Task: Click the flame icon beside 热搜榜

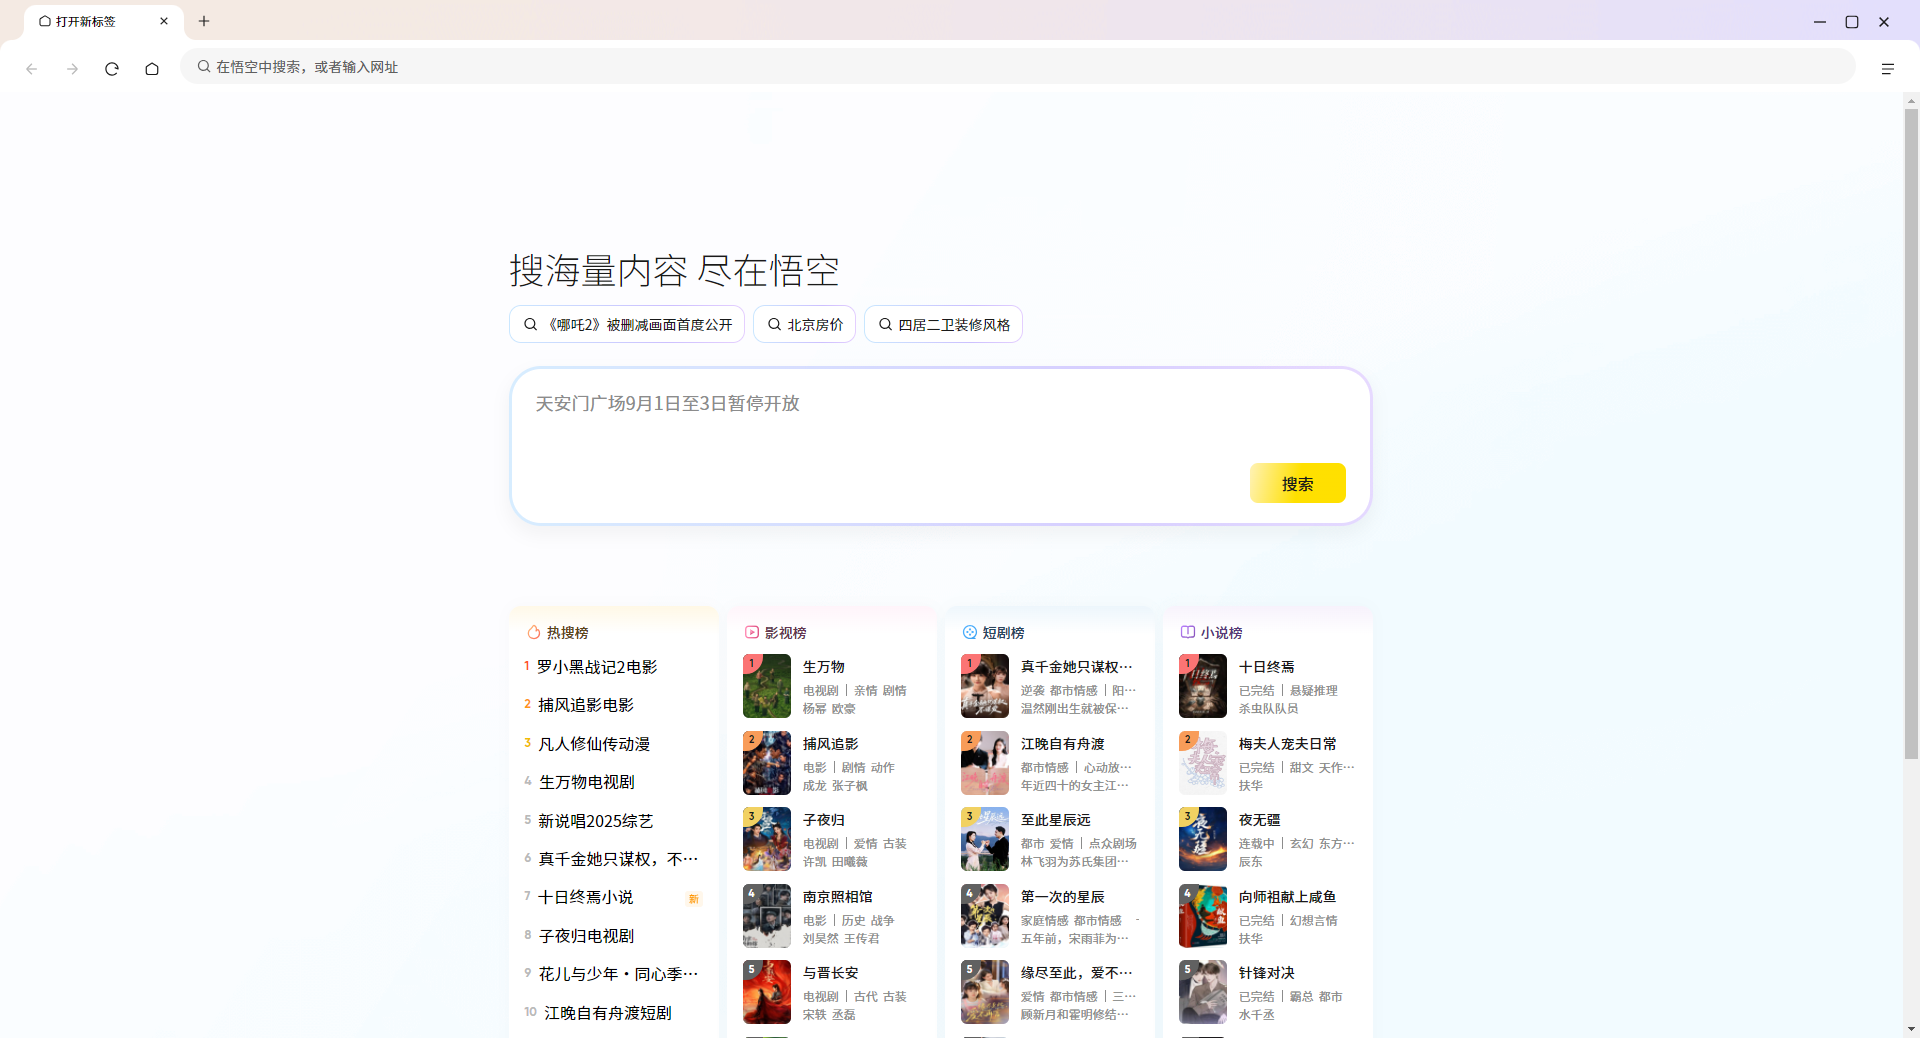Action: 533,632
